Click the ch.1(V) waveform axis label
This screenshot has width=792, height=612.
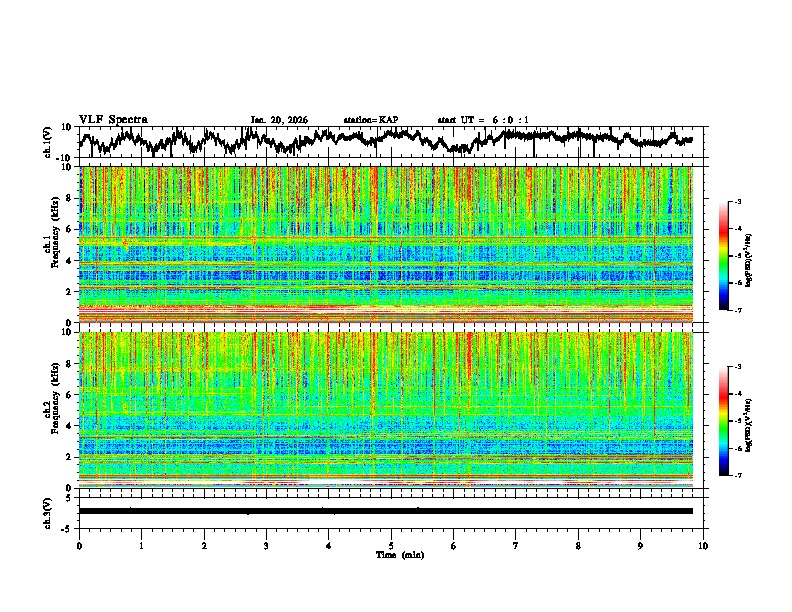48,142
